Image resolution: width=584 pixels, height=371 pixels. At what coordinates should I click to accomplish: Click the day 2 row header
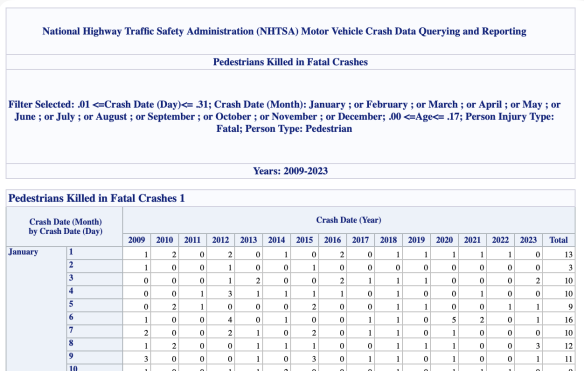95,266
